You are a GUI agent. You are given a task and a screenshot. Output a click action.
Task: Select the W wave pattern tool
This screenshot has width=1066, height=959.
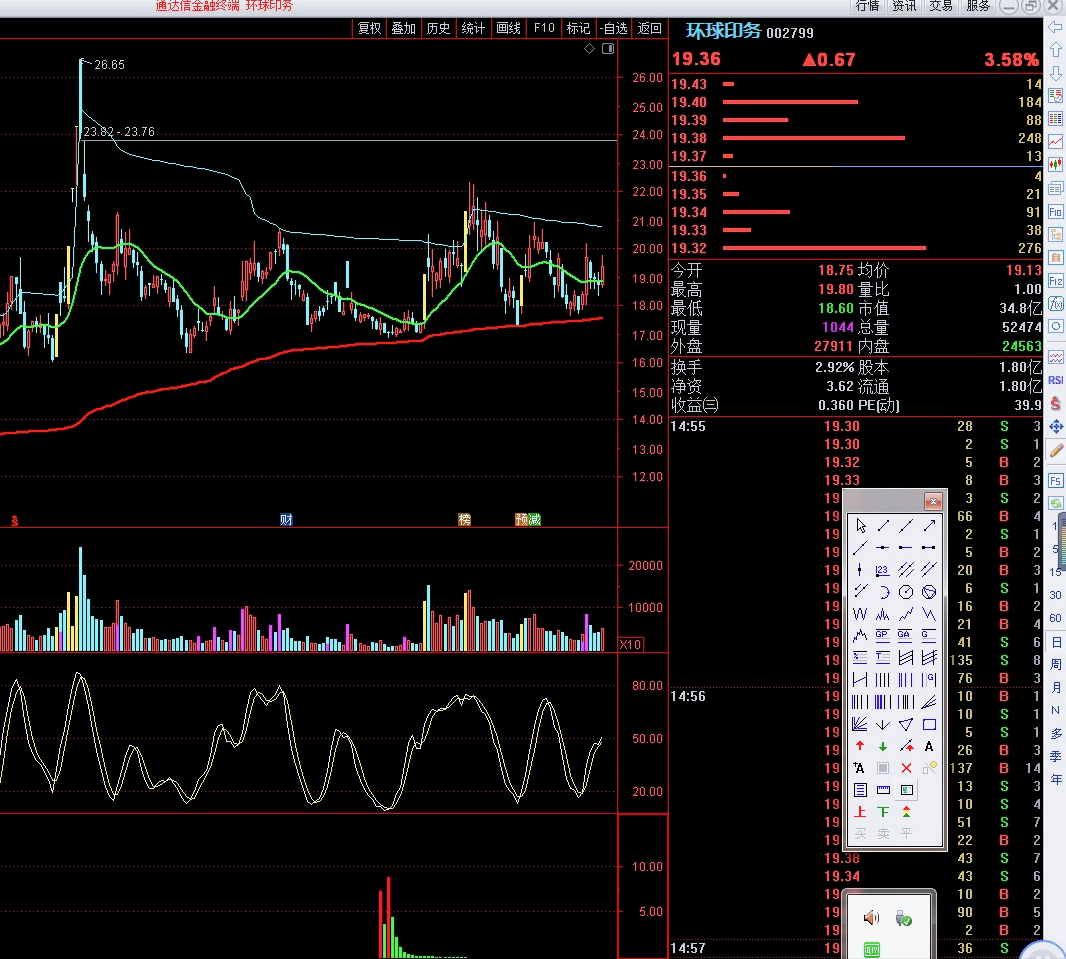tap(860, 614)
